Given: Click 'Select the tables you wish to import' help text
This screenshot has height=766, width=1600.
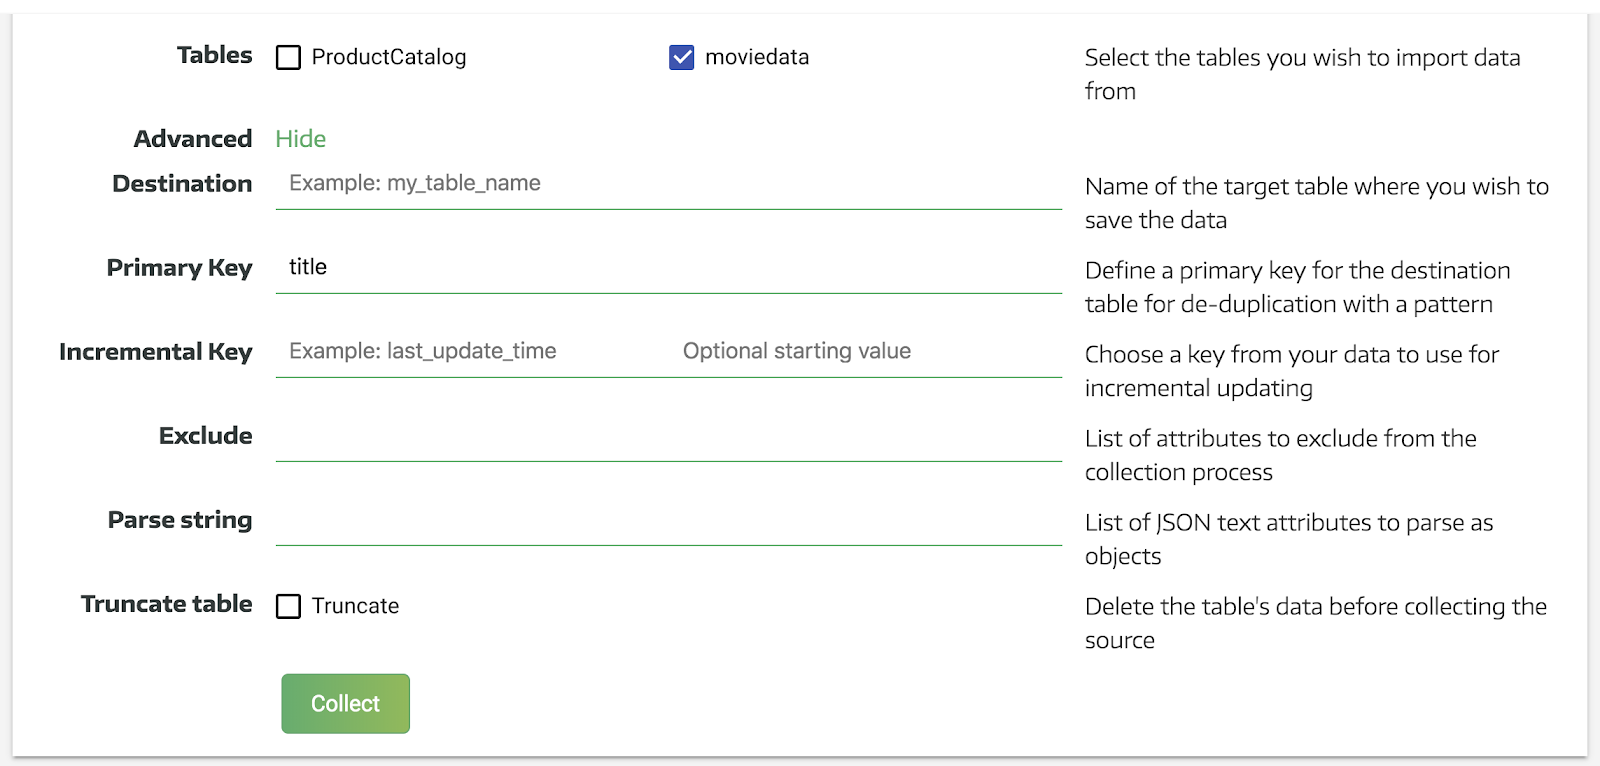Looking at the screenshot, I should [1303, 74].
